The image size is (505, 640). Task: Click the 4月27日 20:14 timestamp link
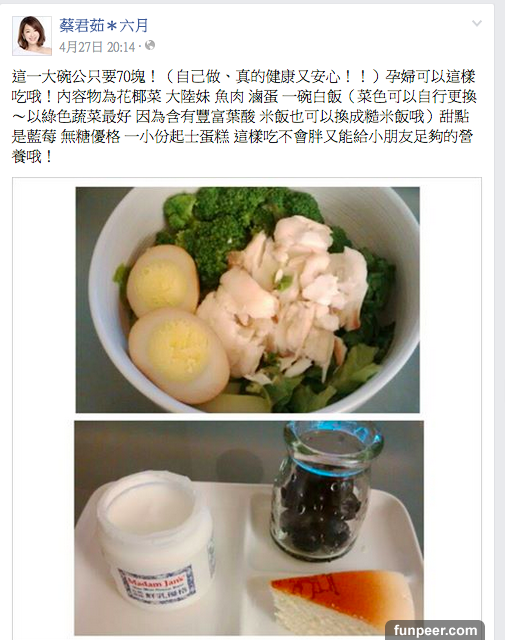[97, 47]
